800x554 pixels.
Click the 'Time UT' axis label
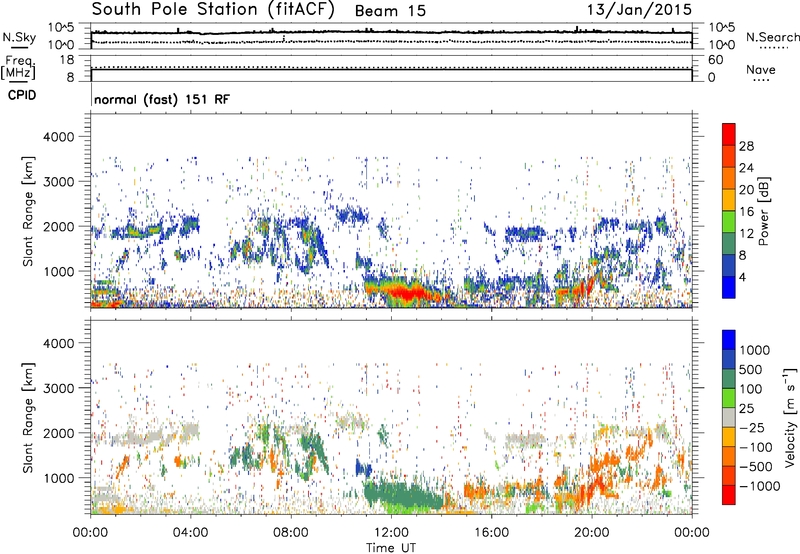[391, 548]
